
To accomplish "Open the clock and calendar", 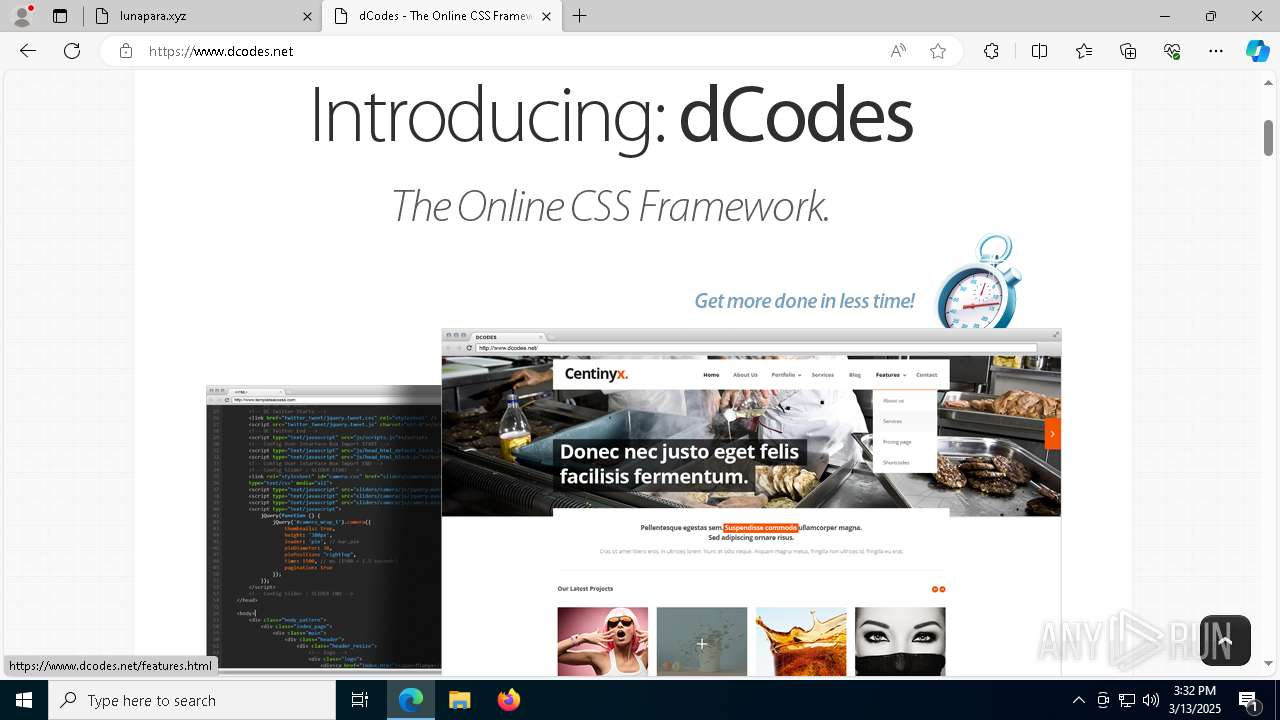I will (x=1195, y=700).
